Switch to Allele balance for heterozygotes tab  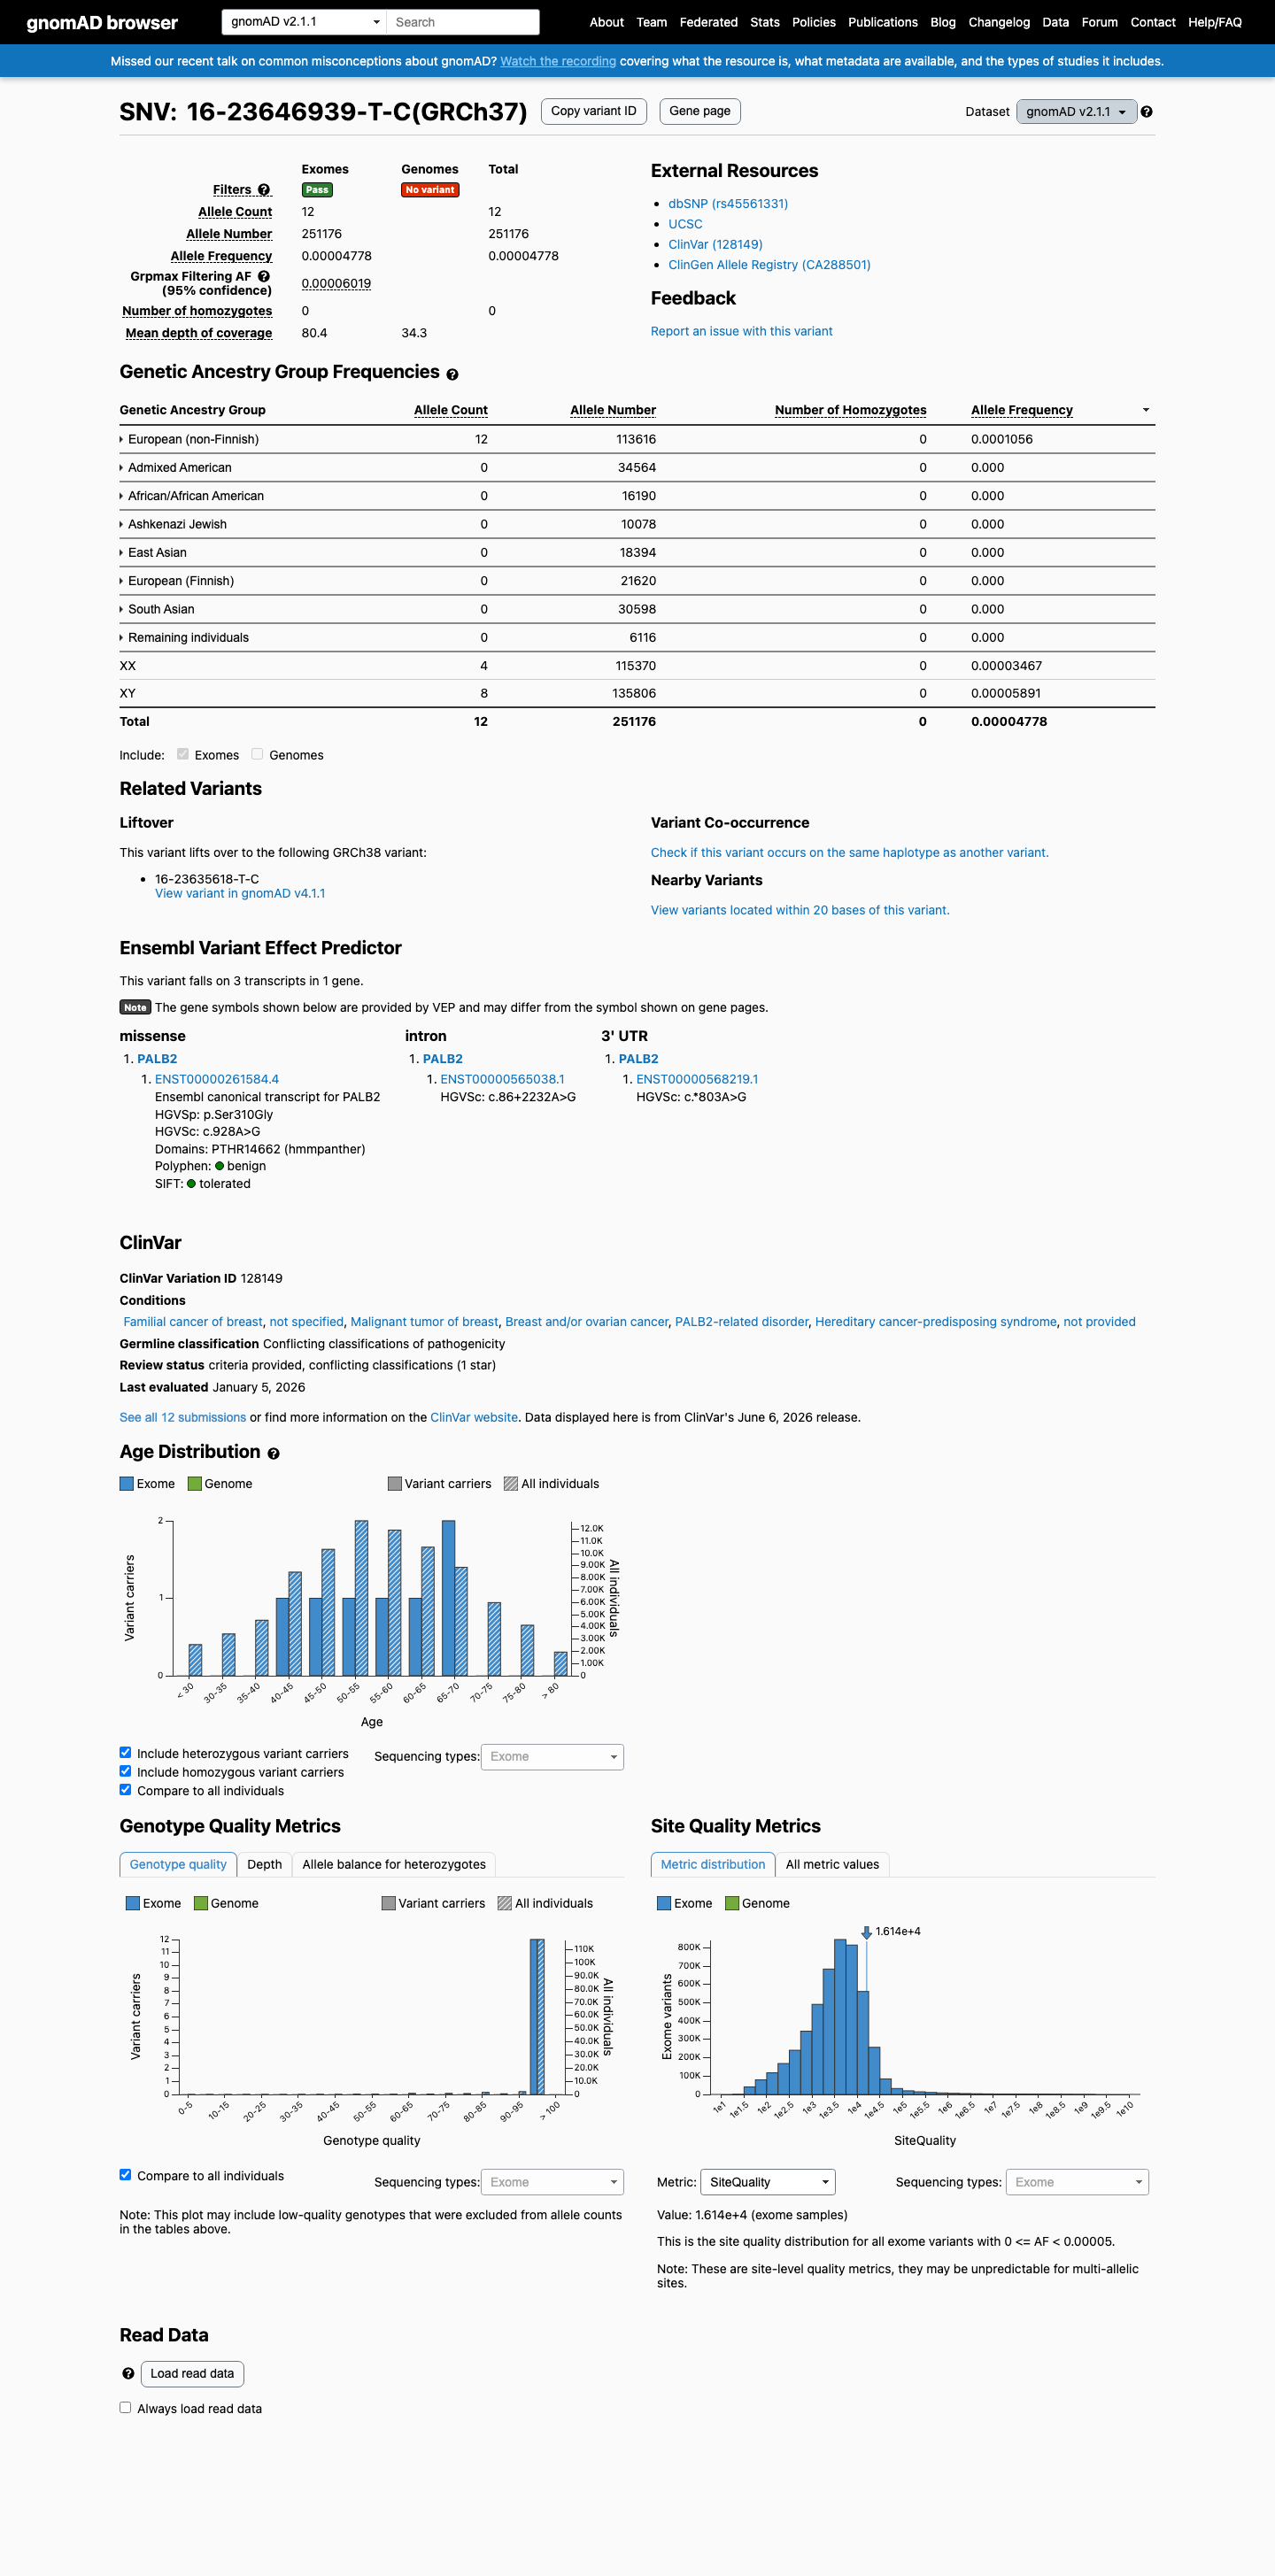pyautogui.click(x=394, y=1864)
